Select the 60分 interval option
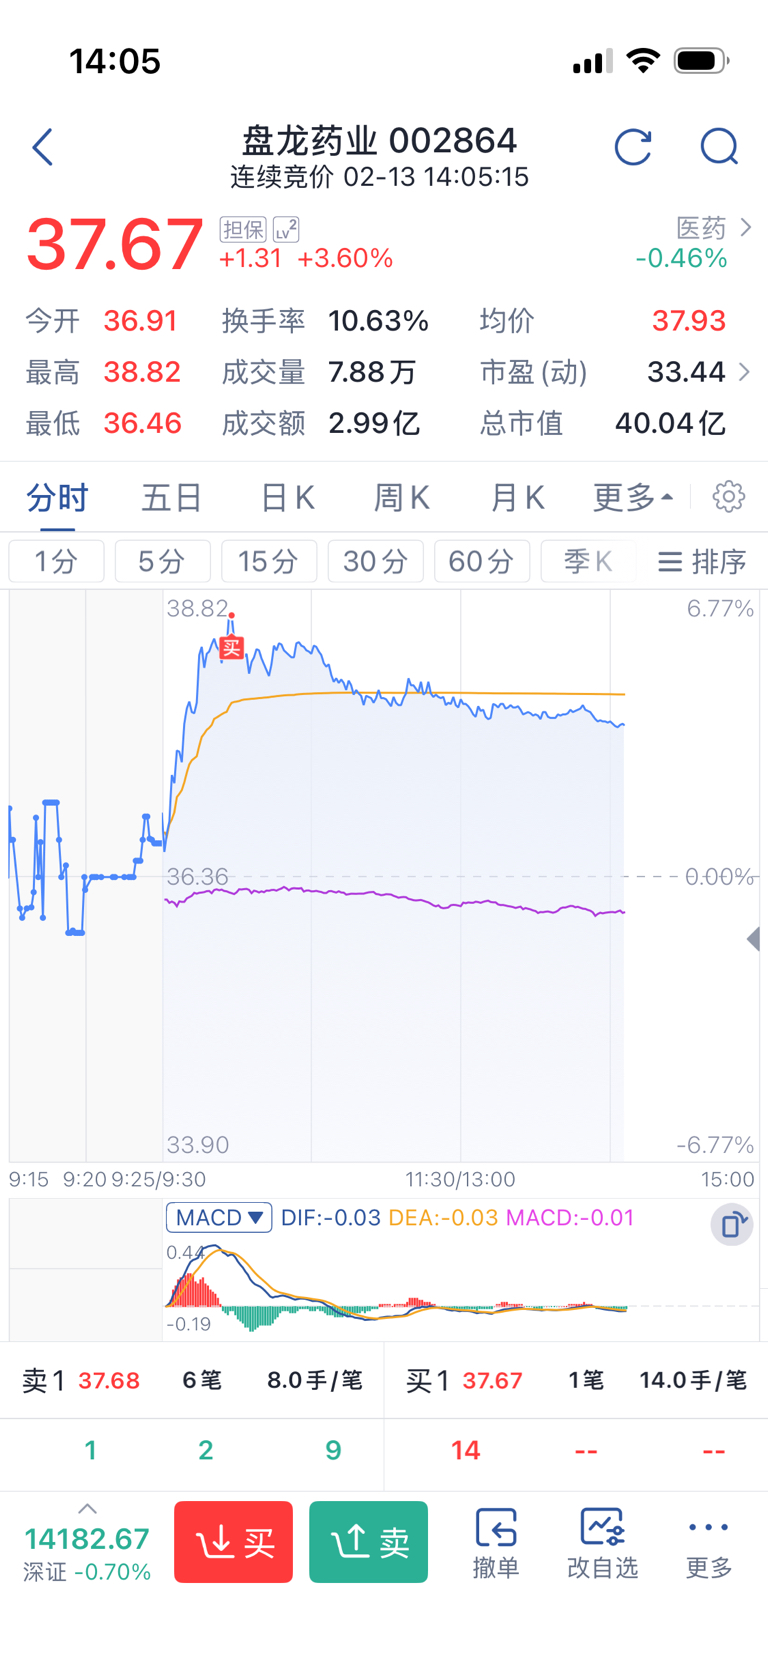The width and height of the screenshot is (768, 1663). [x=481, y=561]
